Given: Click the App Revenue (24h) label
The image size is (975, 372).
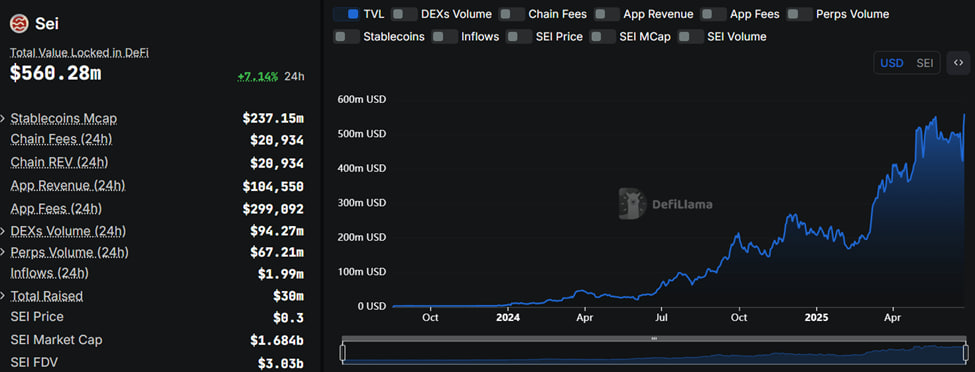Looking at the screenshot, I should pyautogui.click(x=68, y=185).
